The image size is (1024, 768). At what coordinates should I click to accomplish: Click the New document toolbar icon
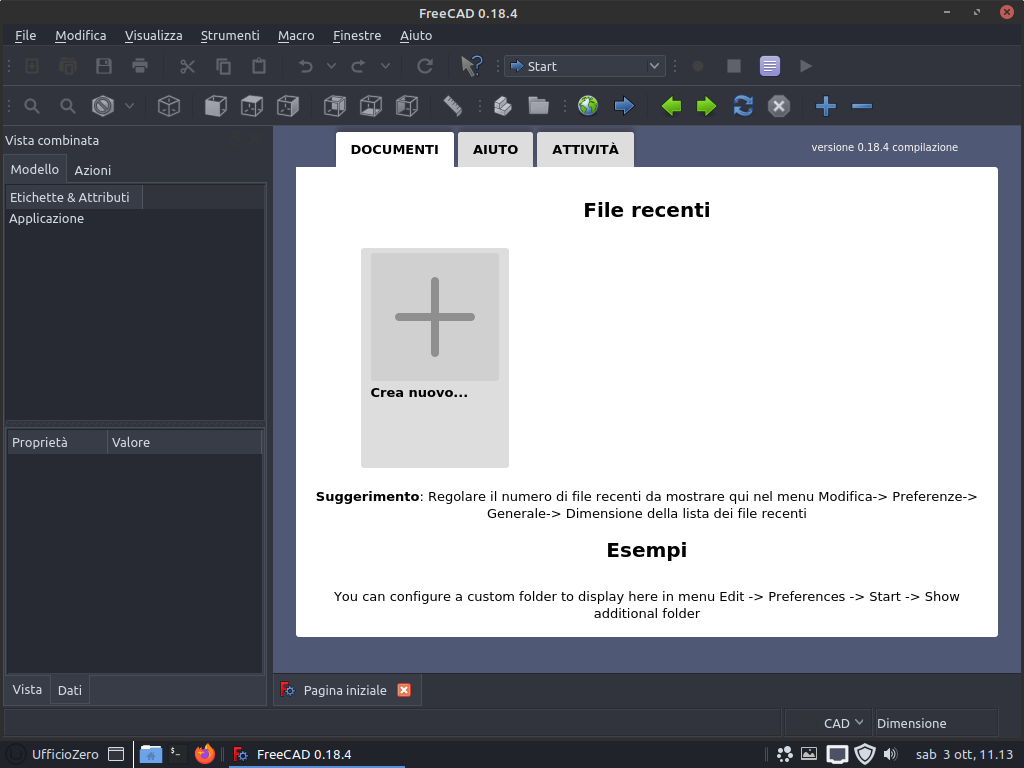(32, 66)
